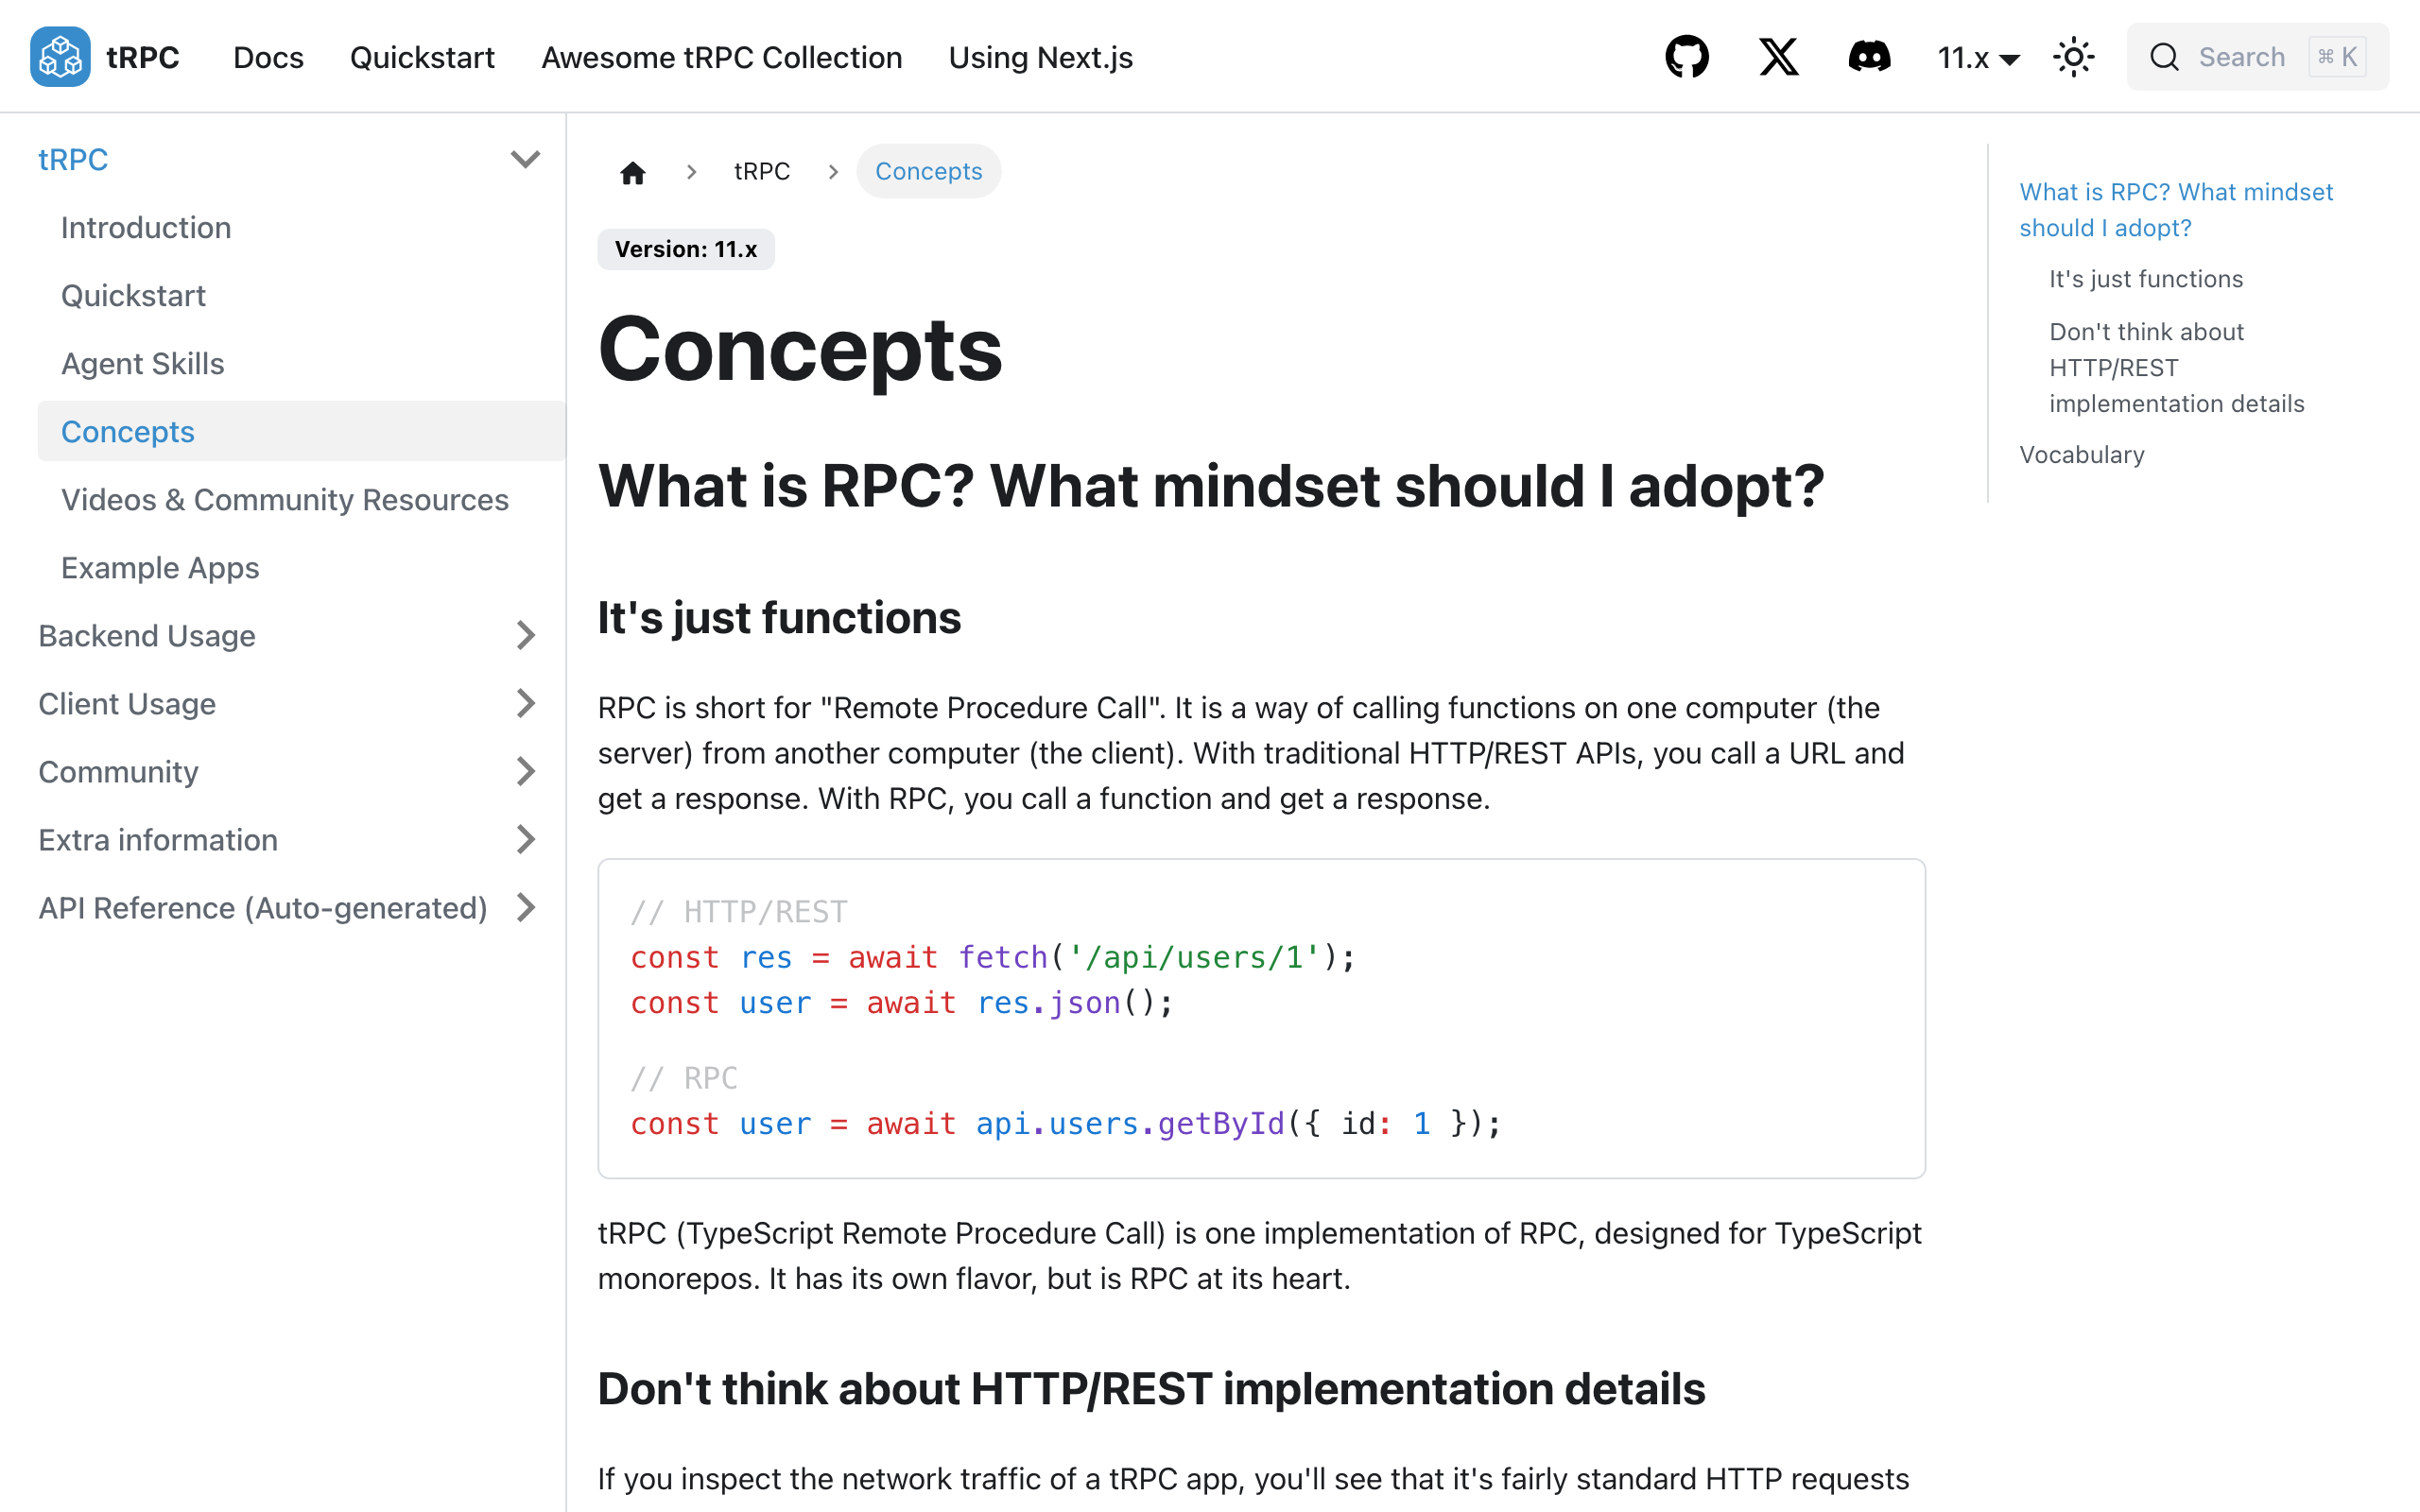The image size is (2420, 1512).
Task: Click the tRPC logo icon
Action: point(60,57)
